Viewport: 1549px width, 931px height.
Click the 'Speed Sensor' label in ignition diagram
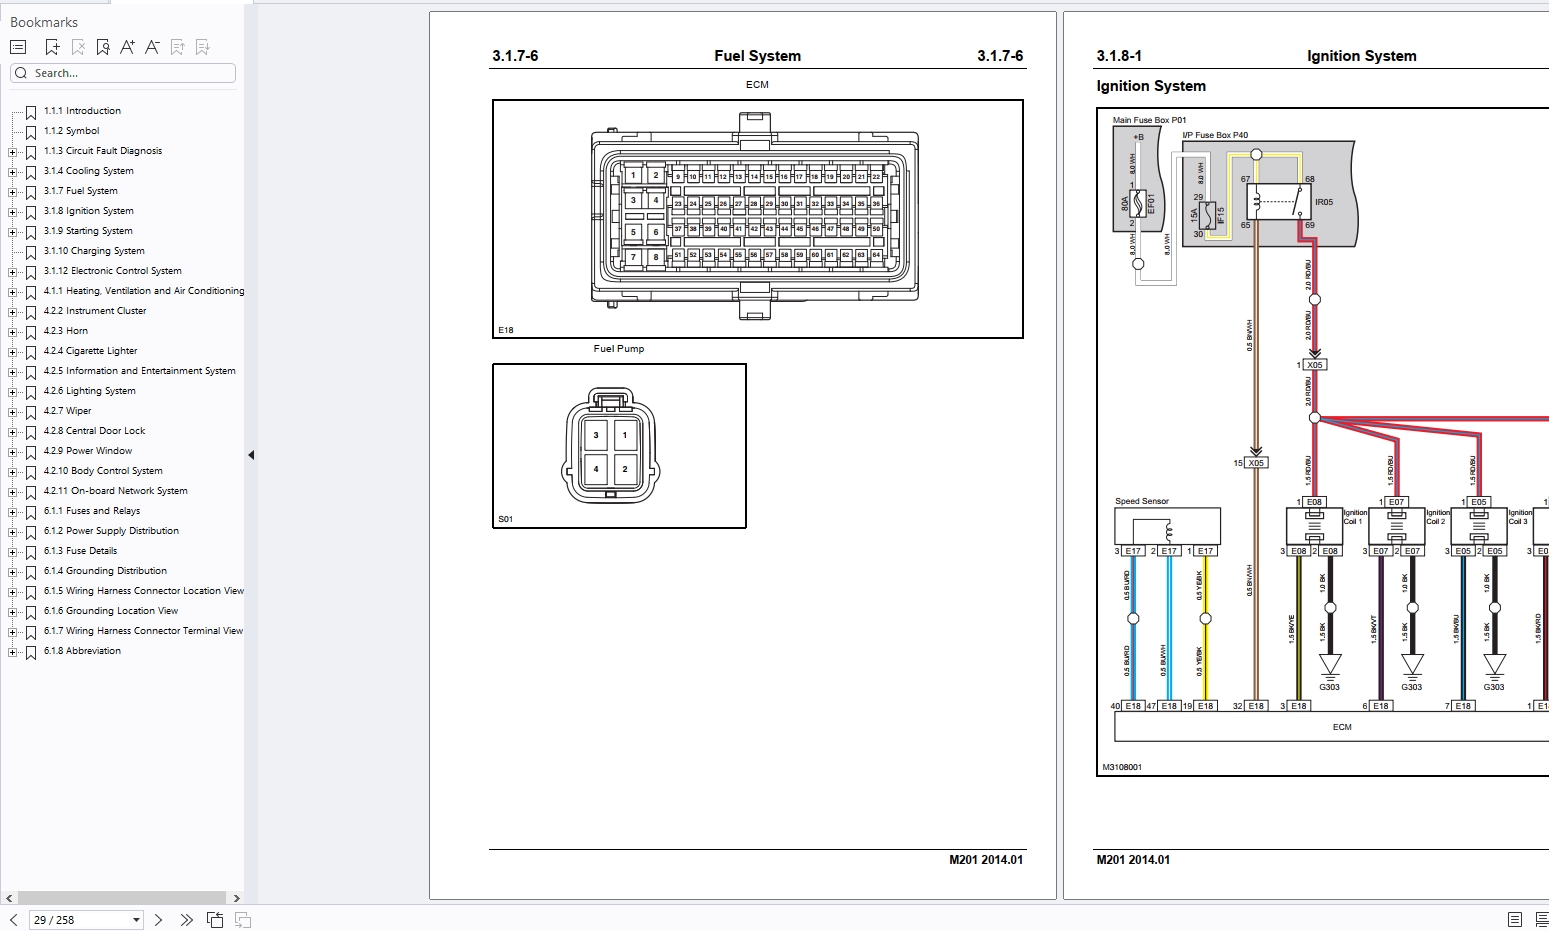coord(1142,501)
